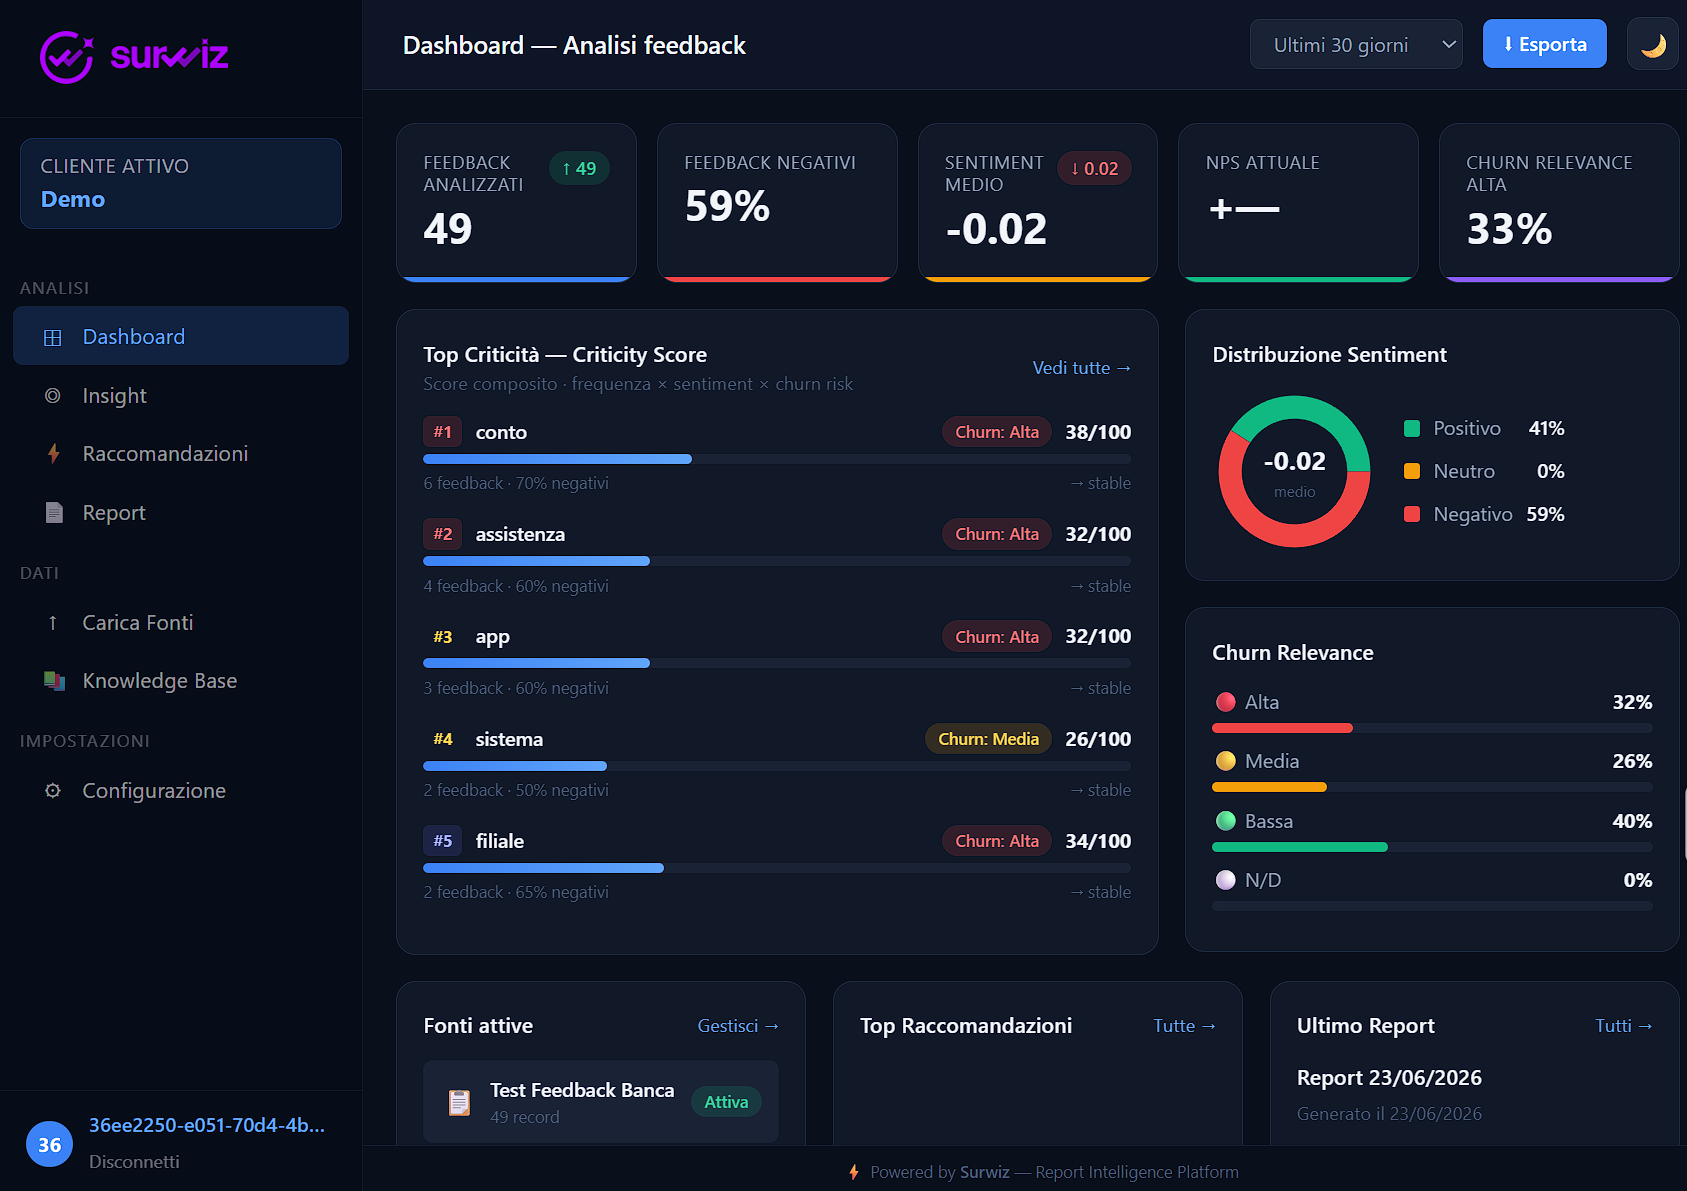This screenshot has width=1687, height=1191.
Task: Open the Insight menu item
Action: click(x=181, y=395)
